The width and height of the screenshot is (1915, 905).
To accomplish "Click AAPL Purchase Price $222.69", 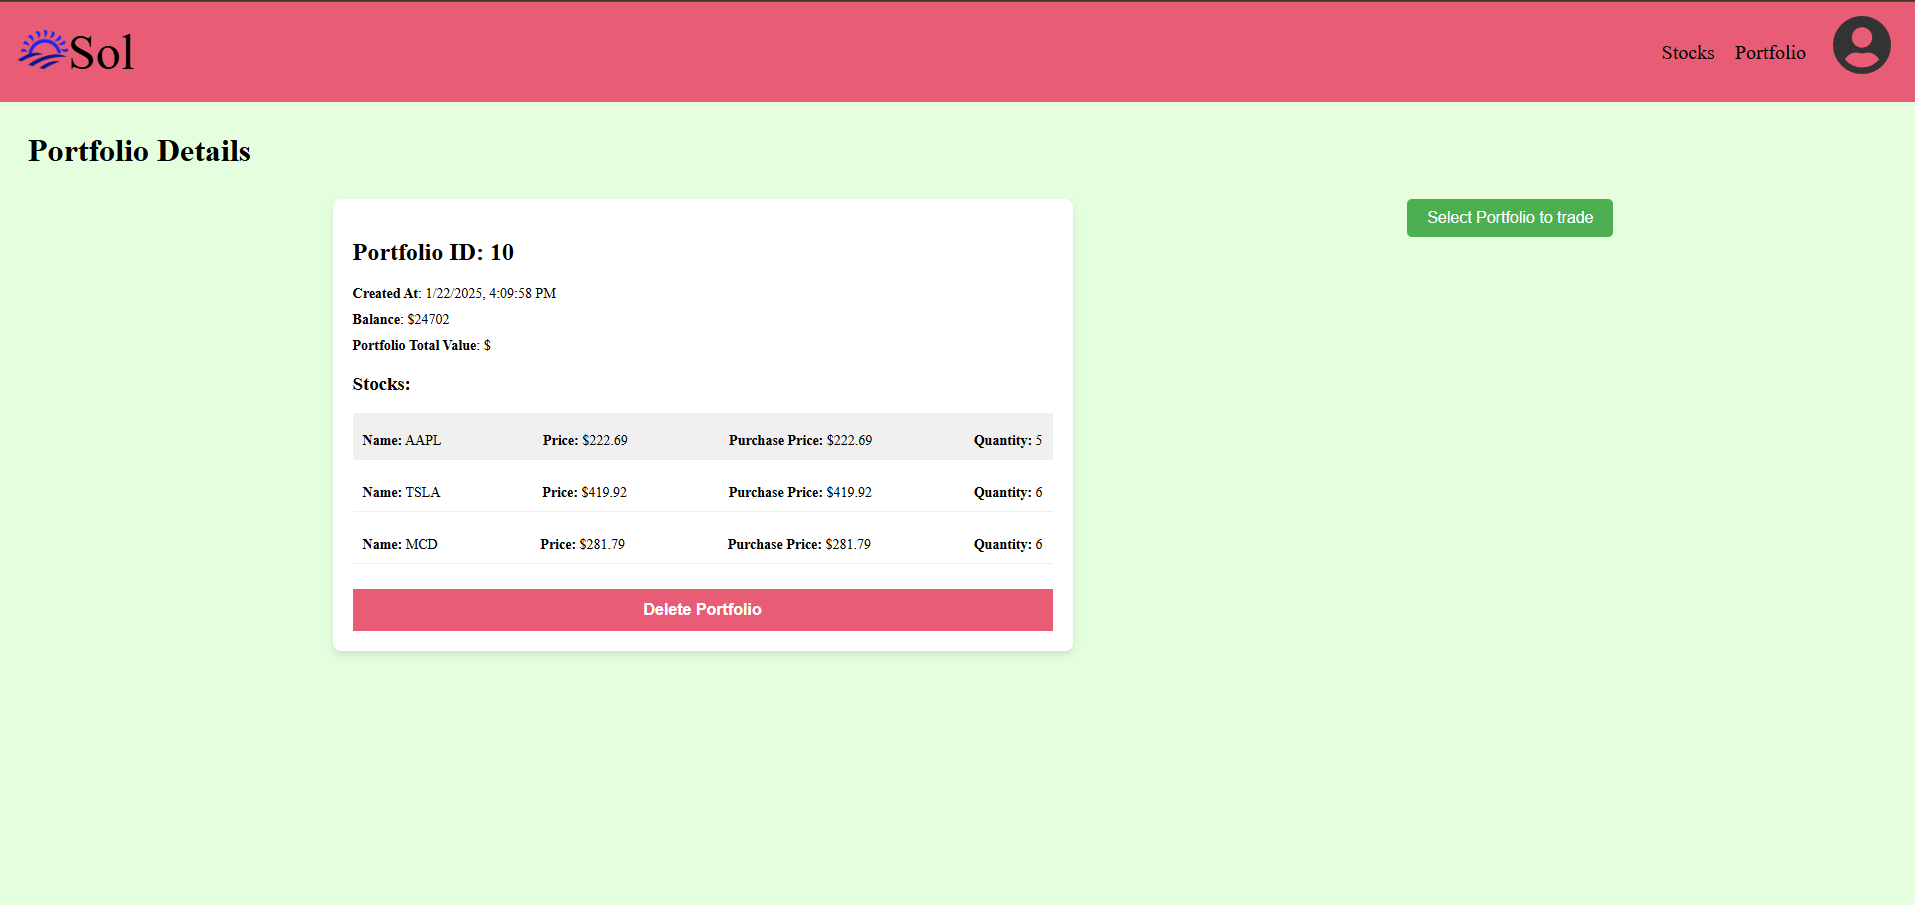I will tap(800, 440).
